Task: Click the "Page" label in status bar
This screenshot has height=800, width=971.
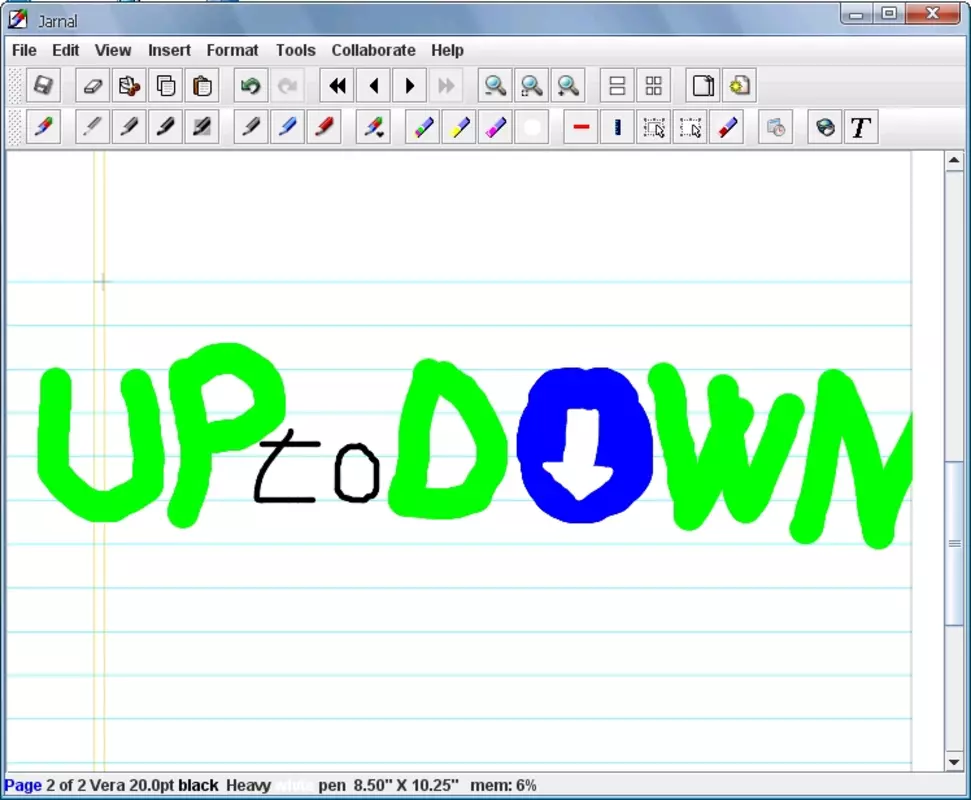Action: (23, 785)
